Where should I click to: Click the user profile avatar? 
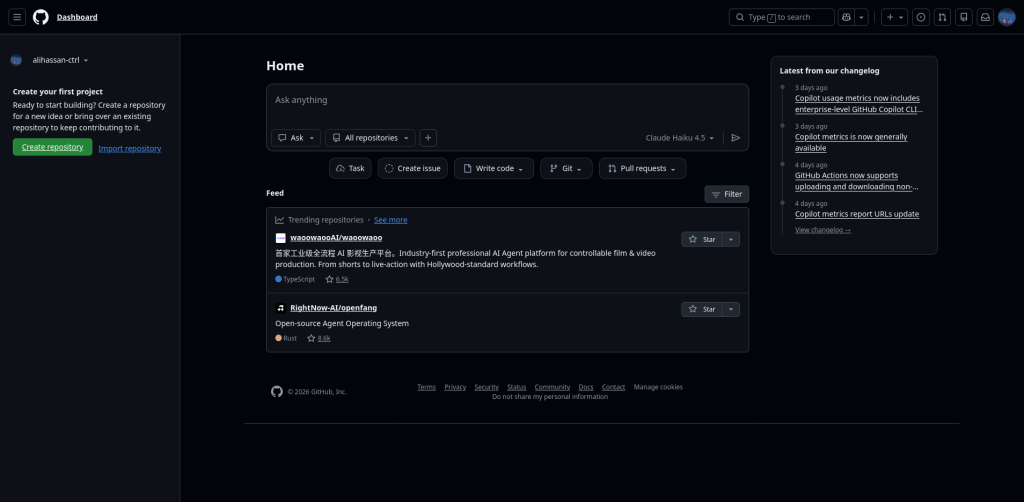pyautogui.click(x=1007, y=17)
